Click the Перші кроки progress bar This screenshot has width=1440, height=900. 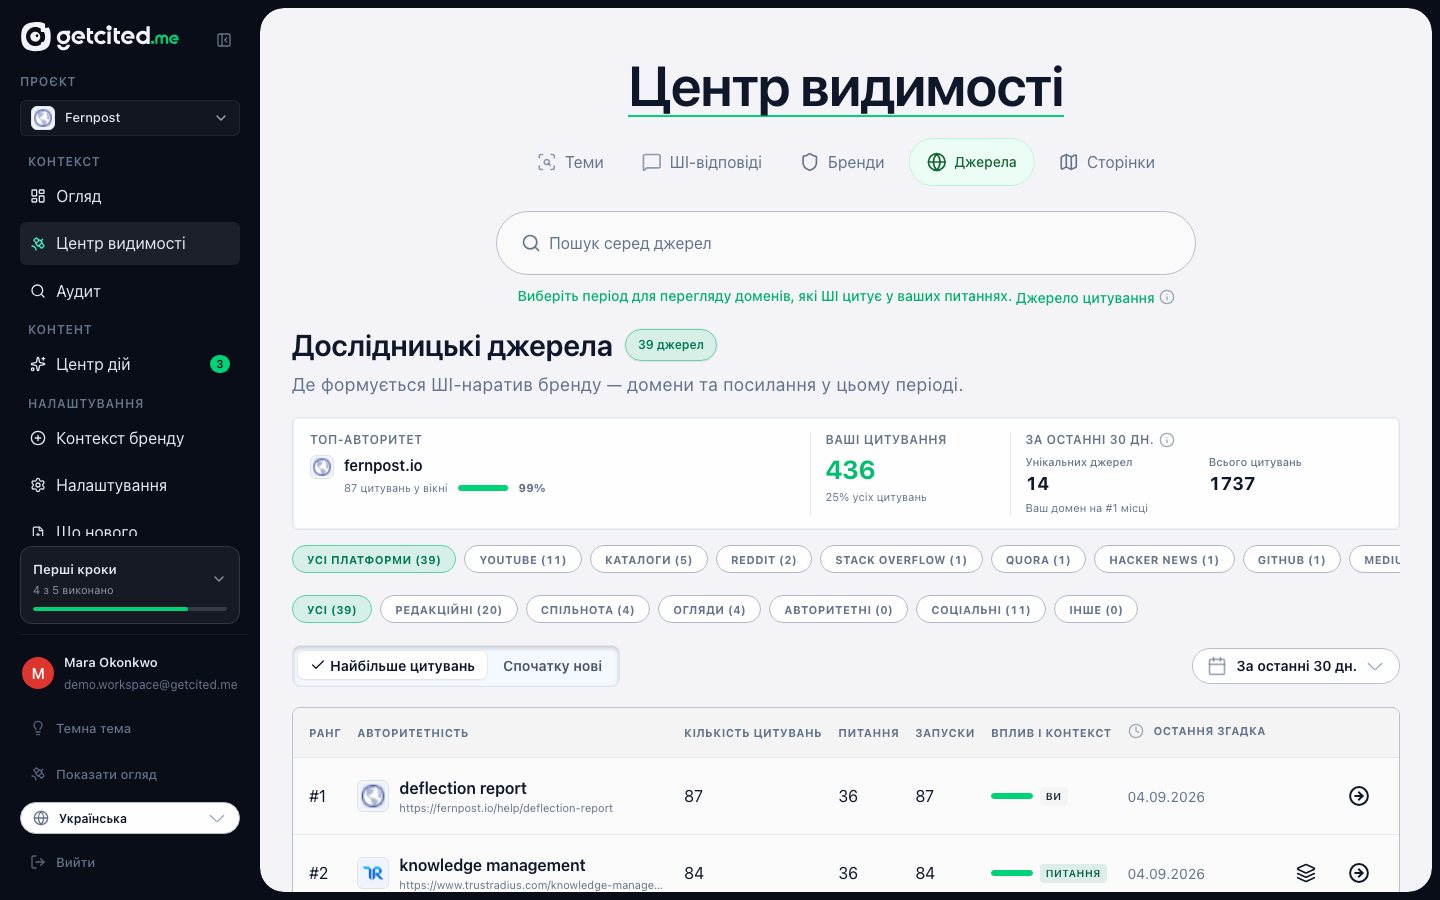point(130,609)
